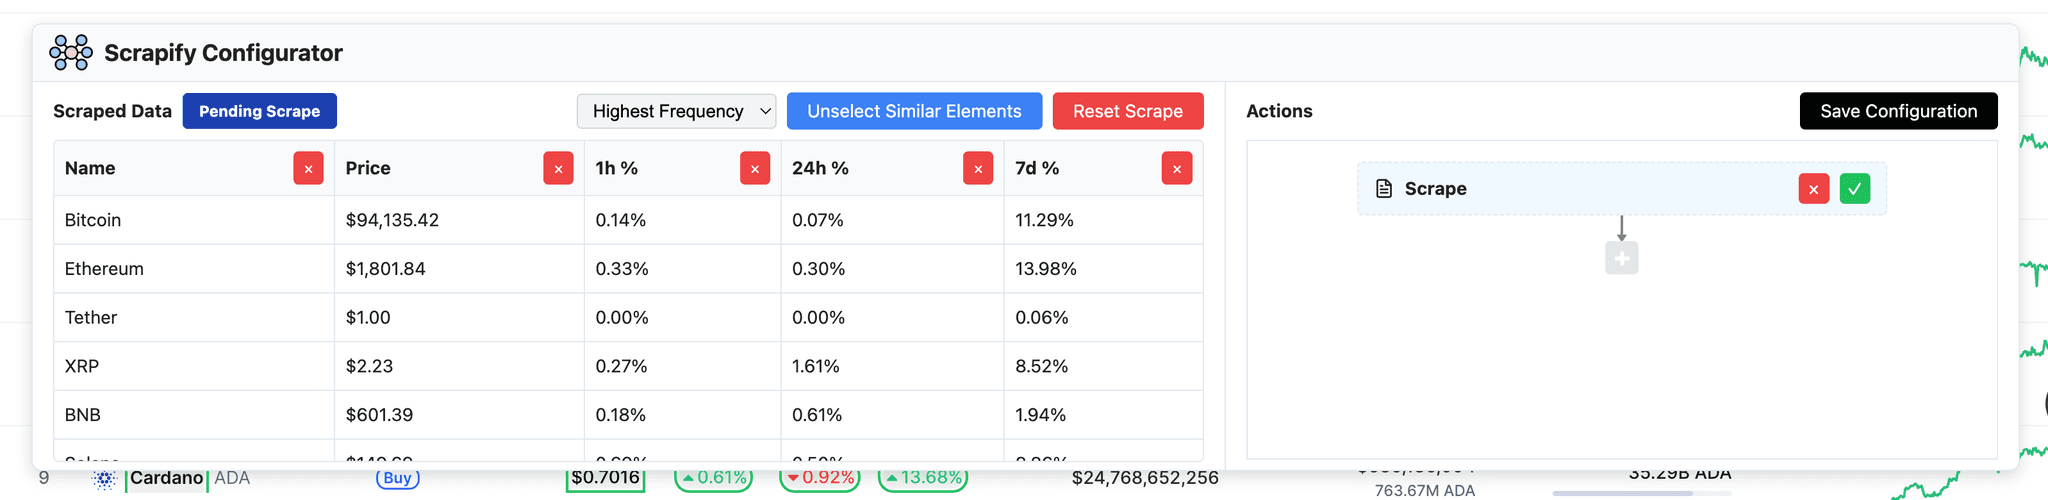
Task: Click the $1,801.84 price cell
Action: click(459, 269)
